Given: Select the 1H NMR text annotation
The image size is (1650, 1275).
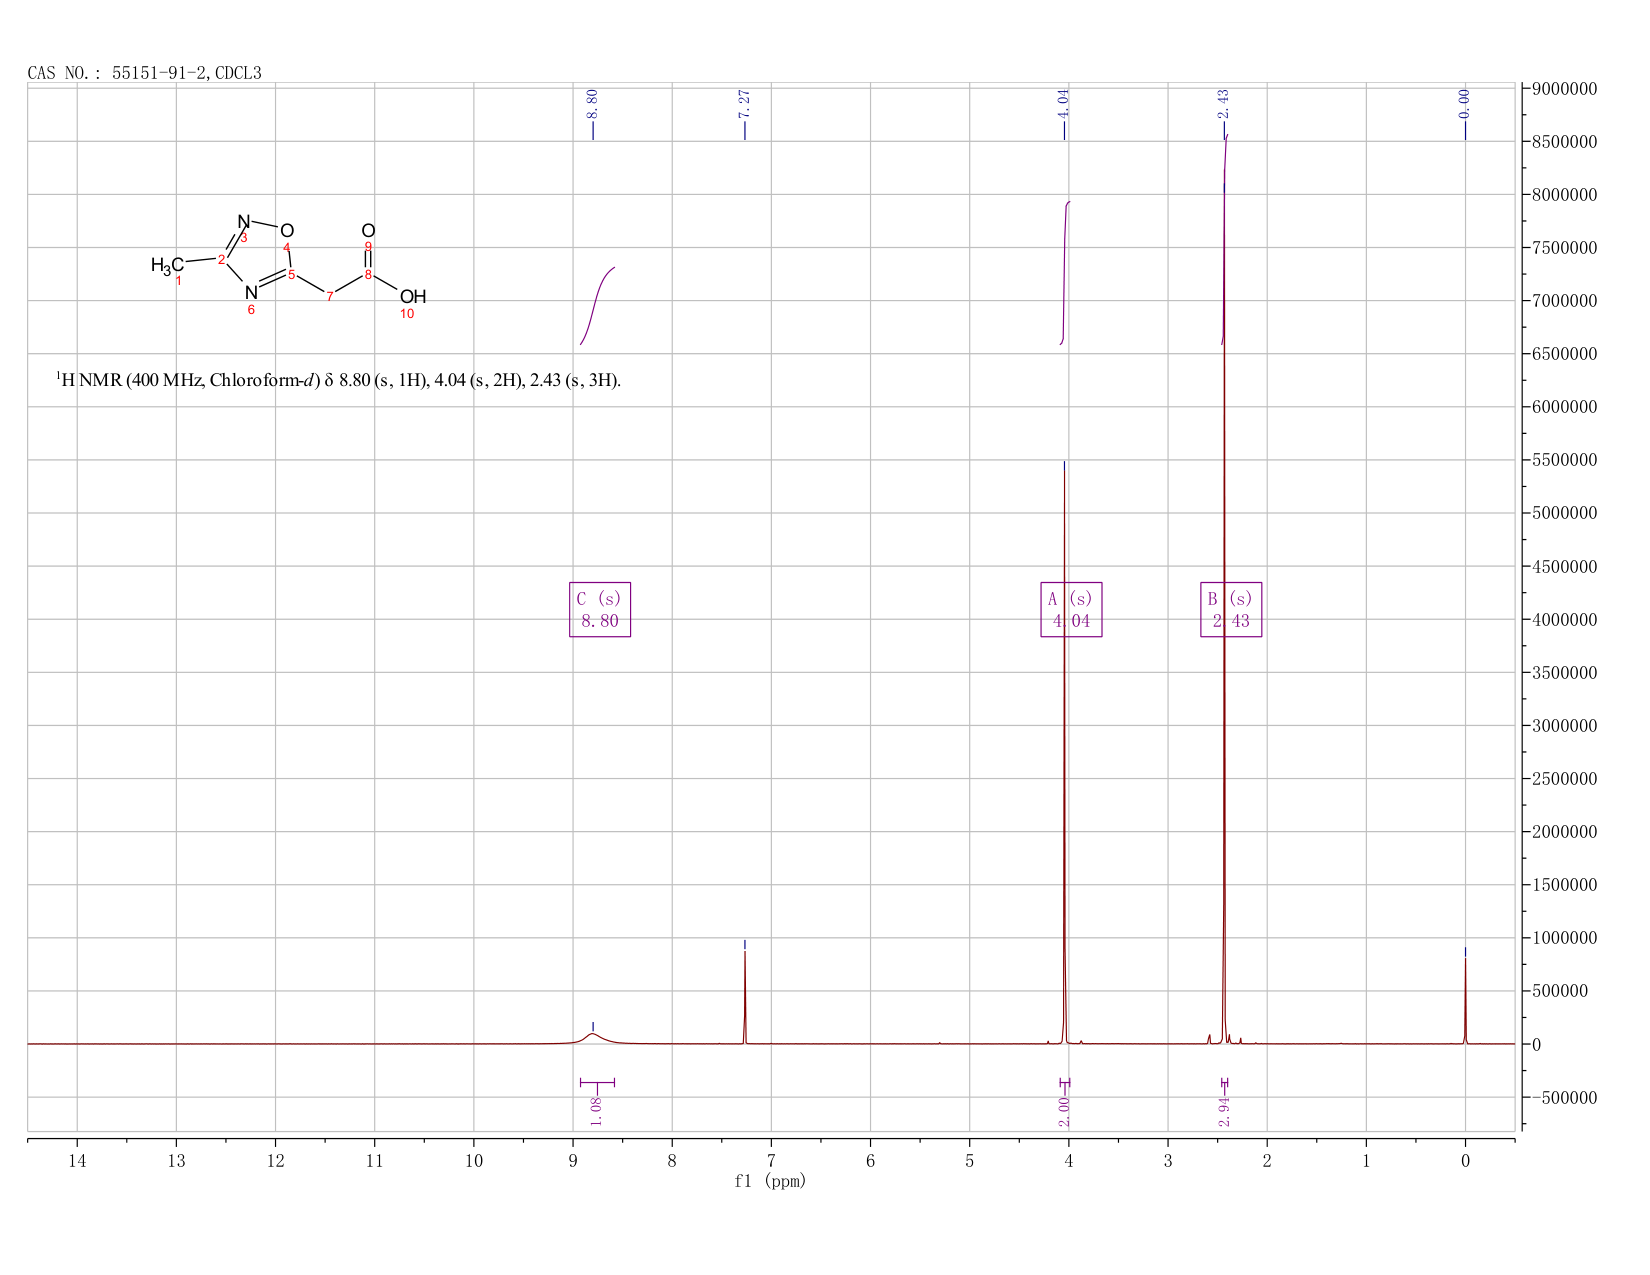Looking at the screenshot, I should (x=338, y=380).
